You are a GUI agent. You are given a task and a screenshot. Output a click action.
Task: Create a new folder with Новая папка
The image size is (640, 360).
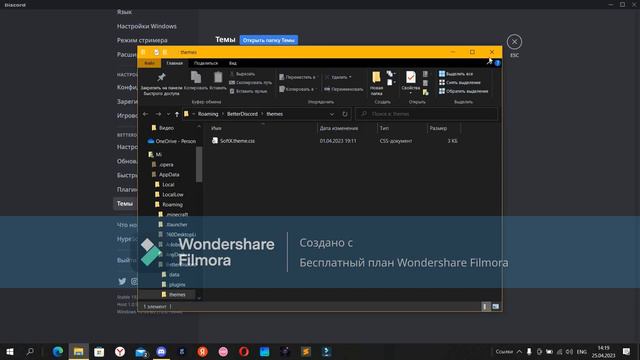pos(376,83)
